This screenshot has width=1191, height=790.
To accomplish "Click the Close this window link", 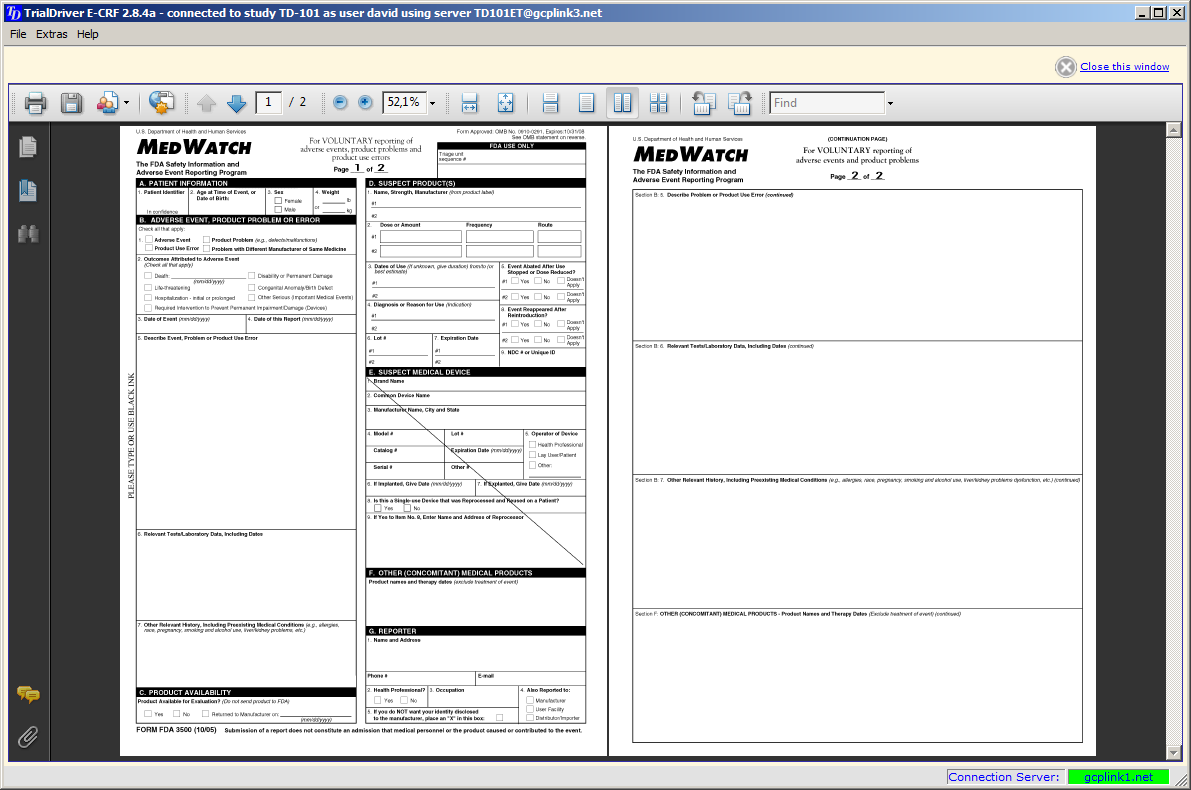I will (x=1124, y=67).
